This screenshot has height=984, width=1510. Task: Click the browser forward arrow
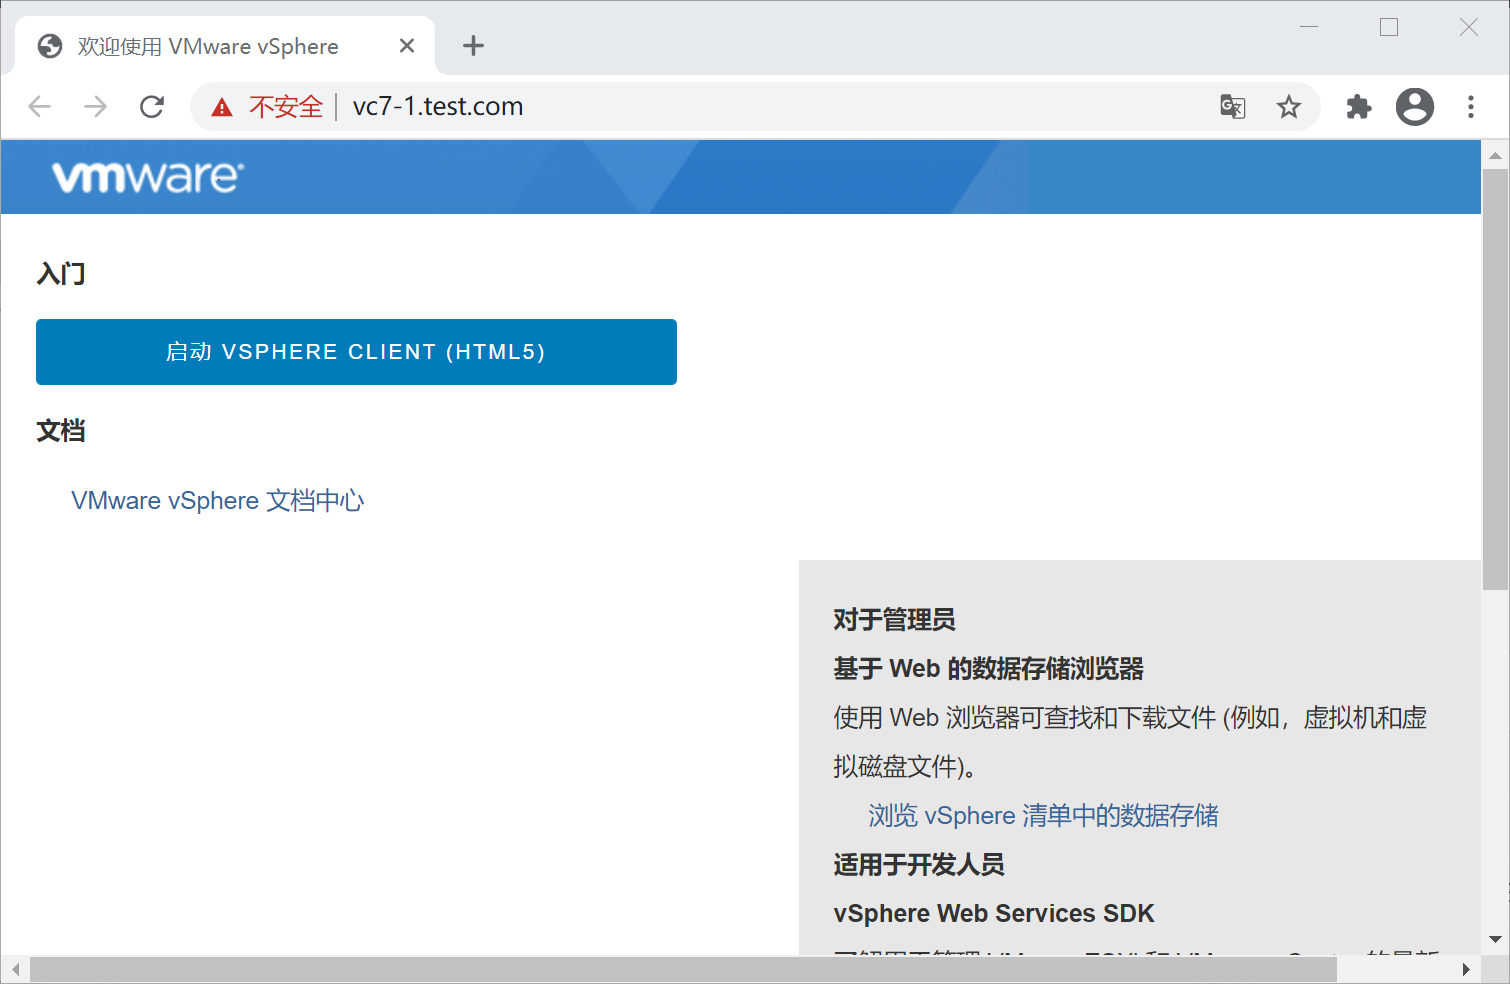(x=95, y=107)
